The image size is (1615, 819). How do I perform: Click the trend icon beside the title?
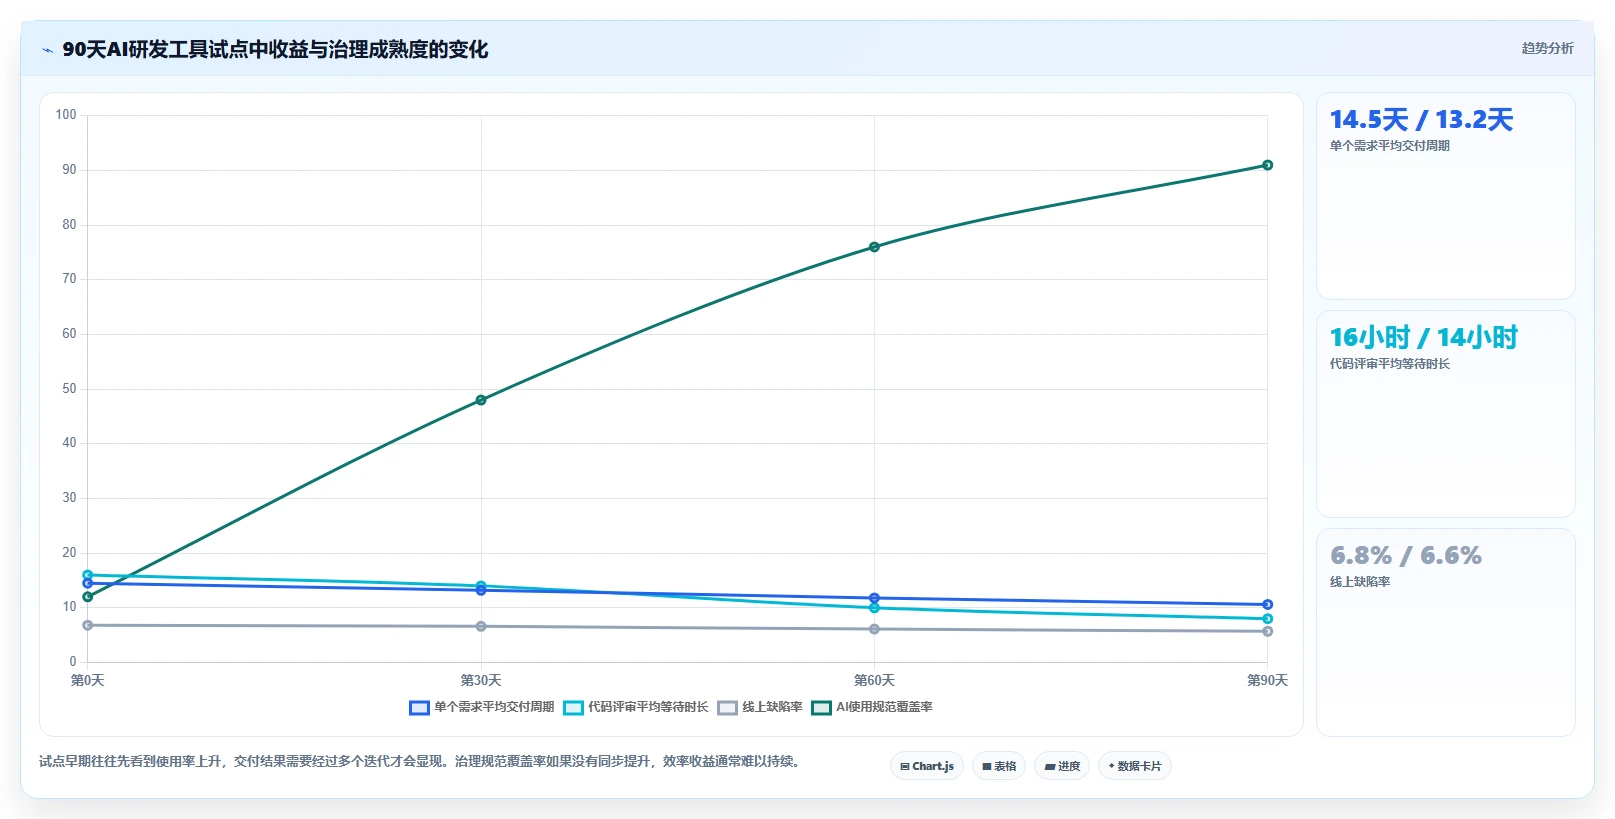point(47,50)
